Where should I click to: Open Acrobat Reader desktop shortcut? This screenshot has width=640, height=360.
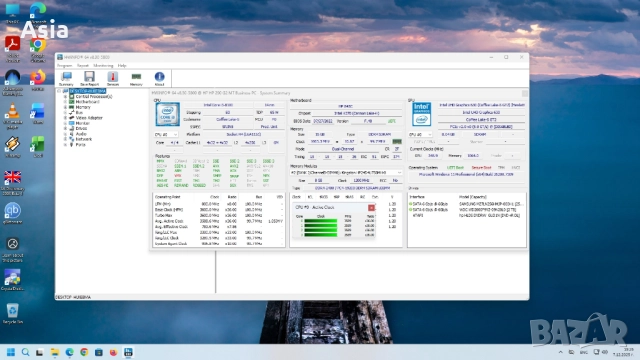coord(13,49)
